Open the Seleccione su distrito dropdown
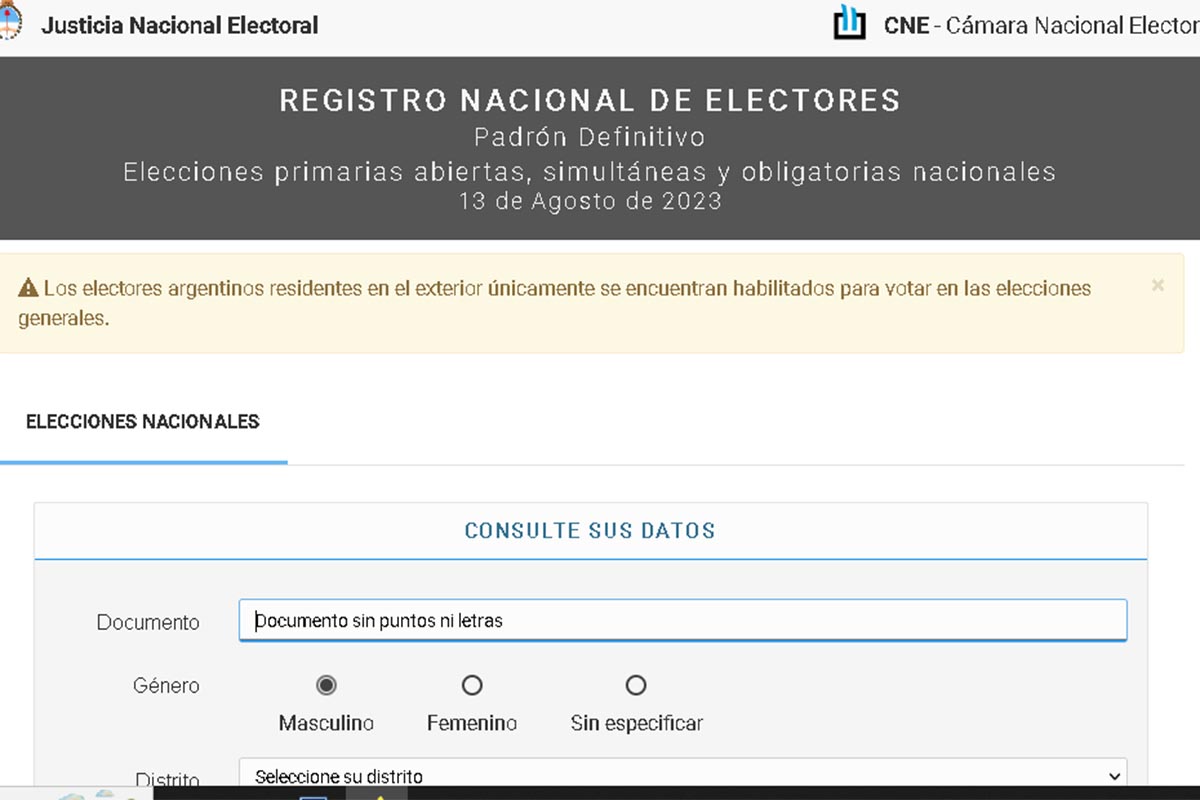This screenshot has height=800, width=1200. pos(683,776)
